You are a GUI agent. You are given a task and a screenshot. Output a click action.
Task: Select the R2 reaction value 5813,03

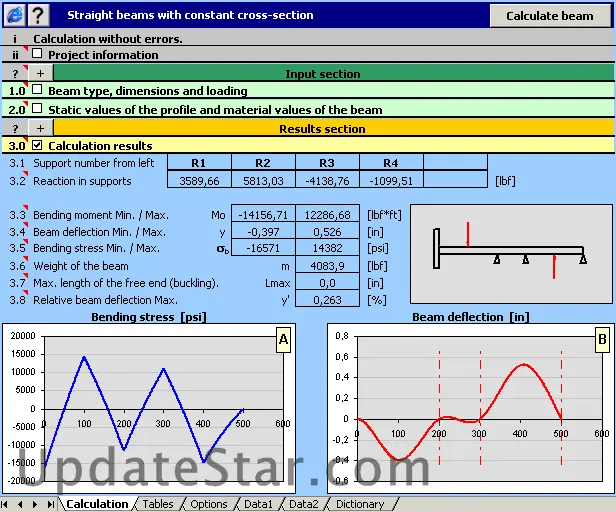(x=263, y=181)
